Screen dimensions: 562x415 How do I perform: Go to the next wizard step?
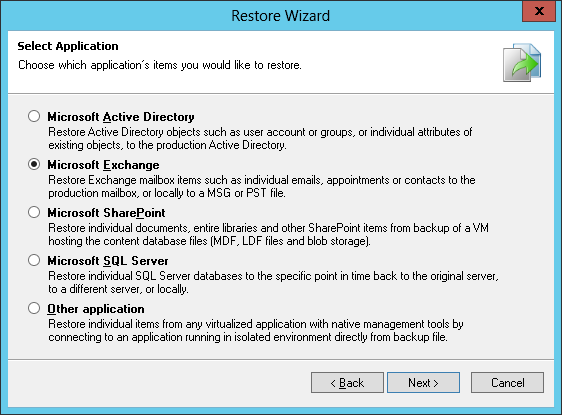tap(423, 382)
